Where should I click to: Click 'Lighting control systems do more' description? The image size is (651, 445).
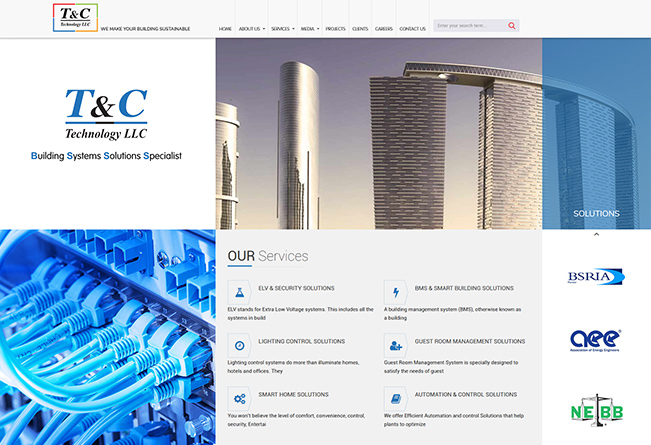pyautogui.click(x=293, y=367)
